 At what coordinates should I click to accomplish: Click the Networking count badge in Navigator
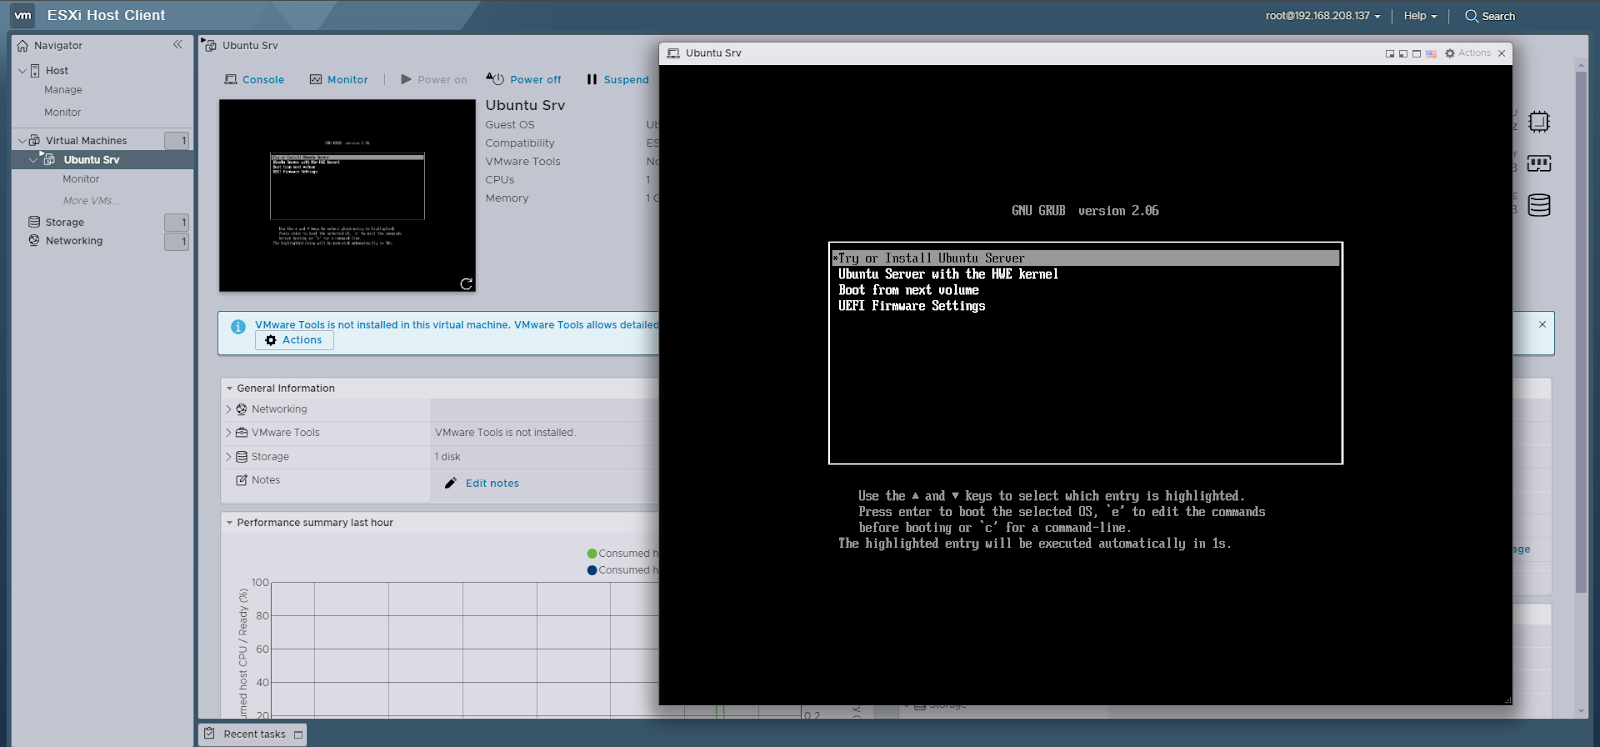177,241
